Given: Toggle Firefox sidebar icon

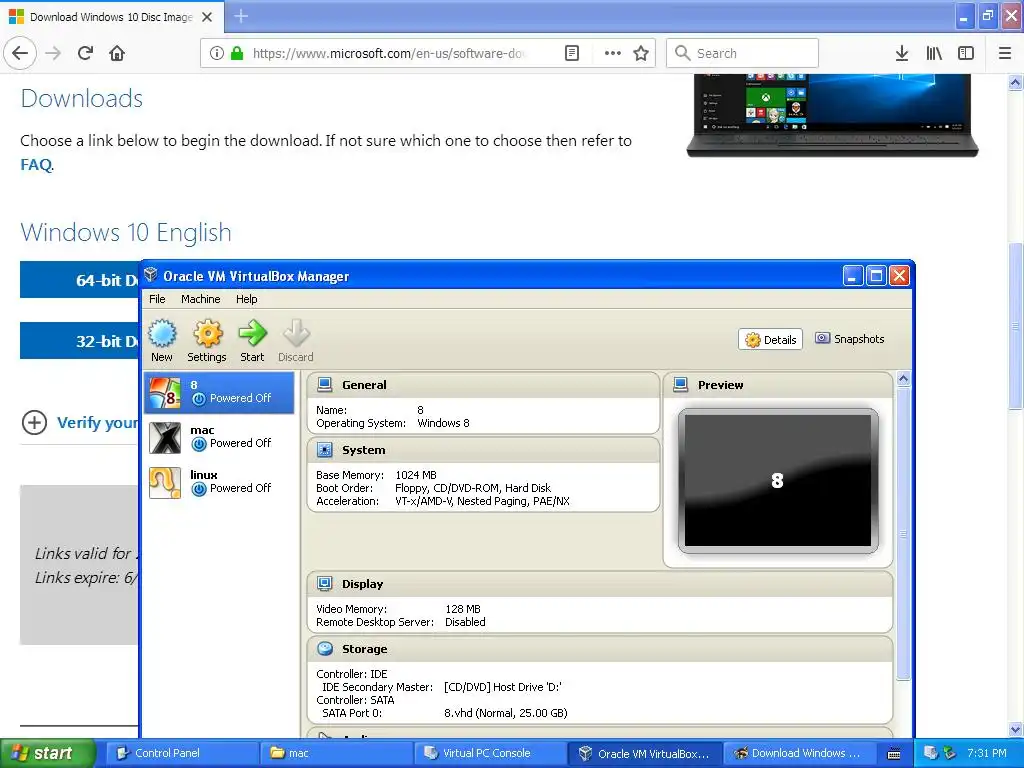Looking at the screenshot, I should tap(966, 53).
